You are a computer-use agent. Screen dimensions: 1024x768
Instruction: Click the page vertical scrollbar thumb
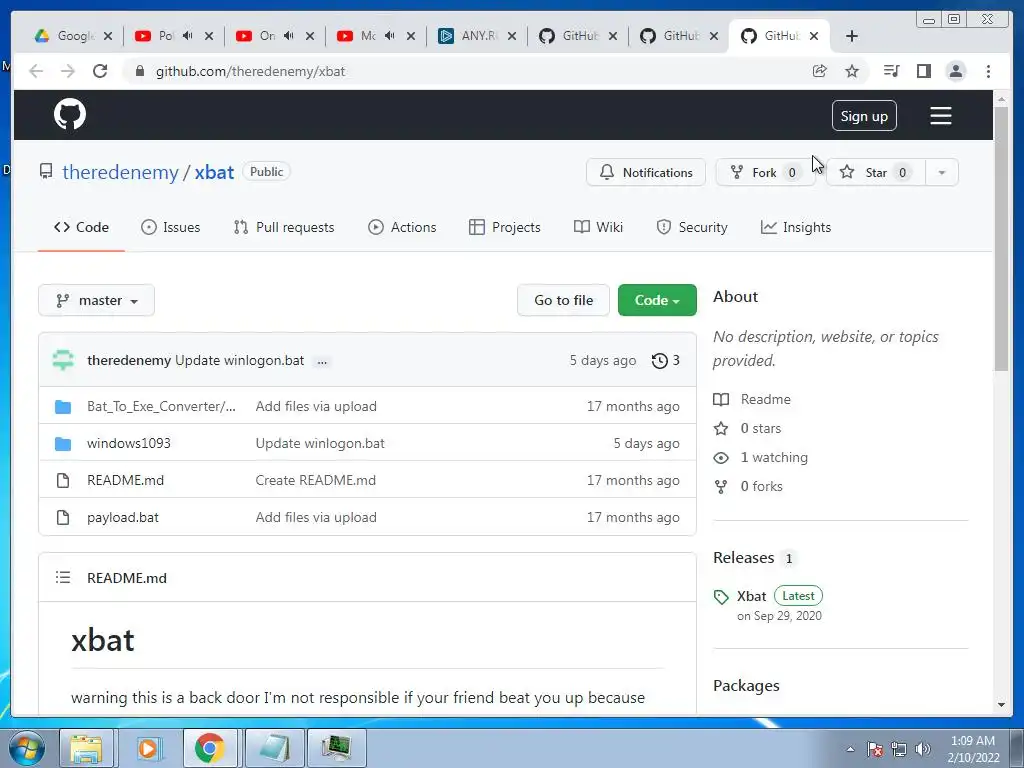coord(1001,238)
